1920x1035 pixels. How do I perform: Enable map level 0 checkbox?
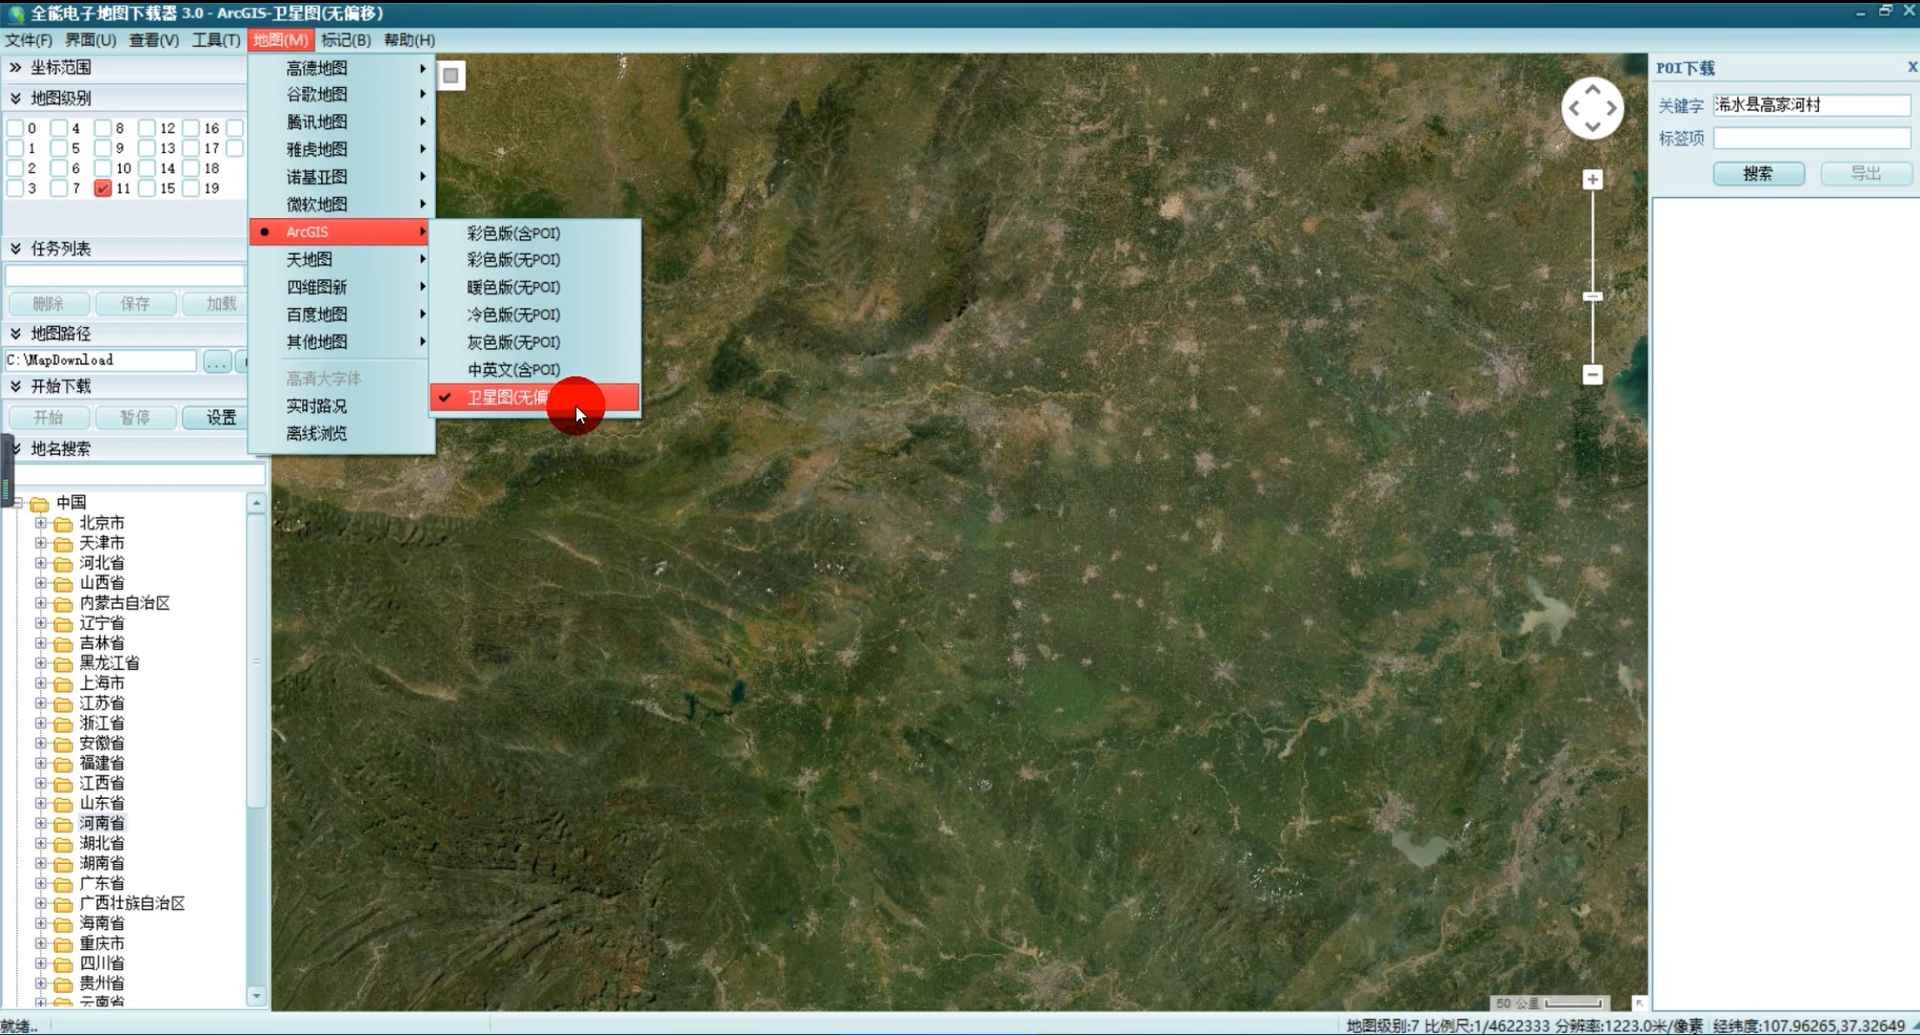coord(17,128)
